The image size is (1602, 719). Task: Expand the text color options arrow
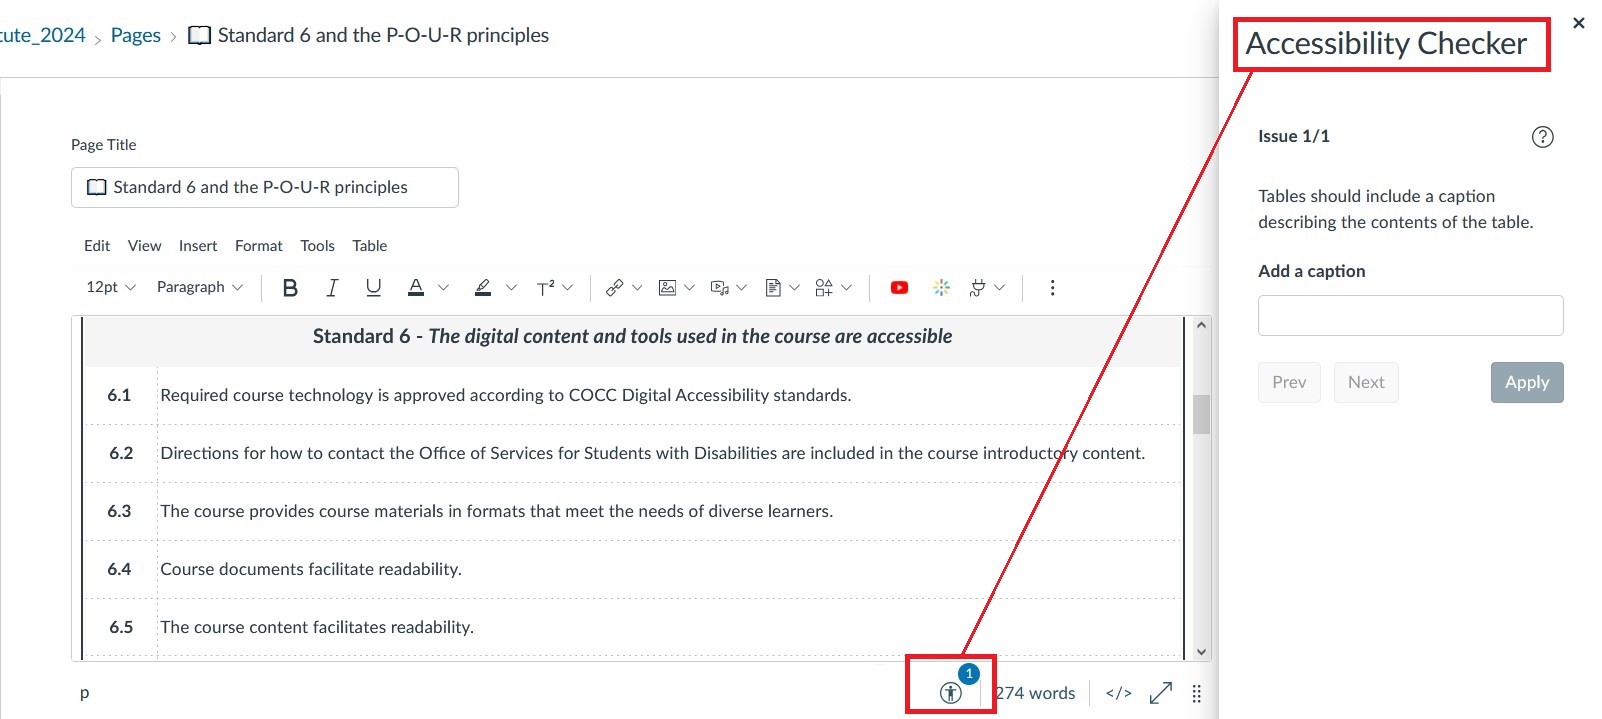point(444,288)
